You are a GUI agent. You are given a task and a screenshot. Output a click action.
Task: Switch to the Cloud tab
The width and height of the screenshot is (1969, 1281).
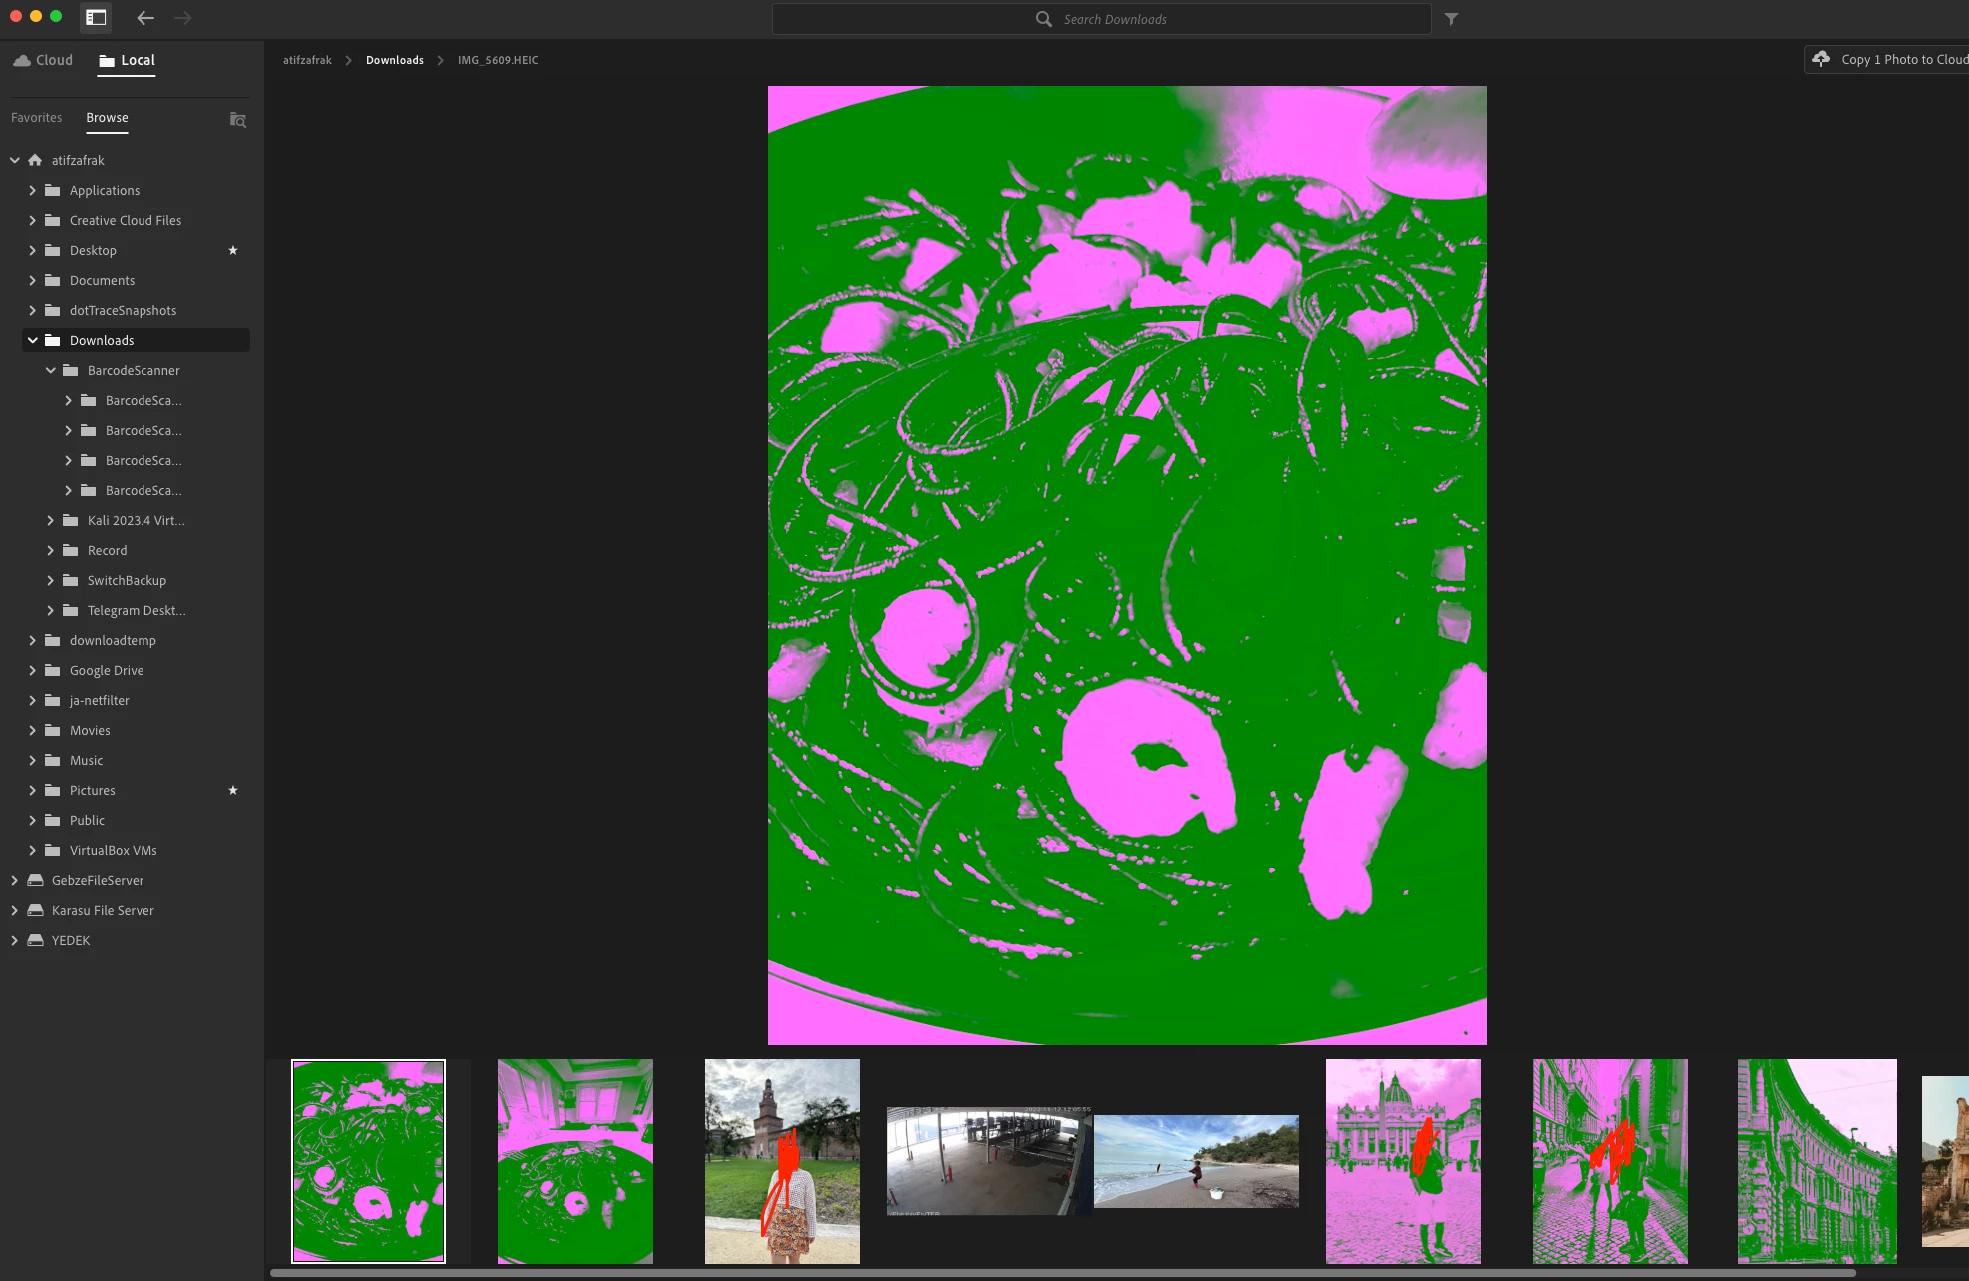tap(43, 60)
